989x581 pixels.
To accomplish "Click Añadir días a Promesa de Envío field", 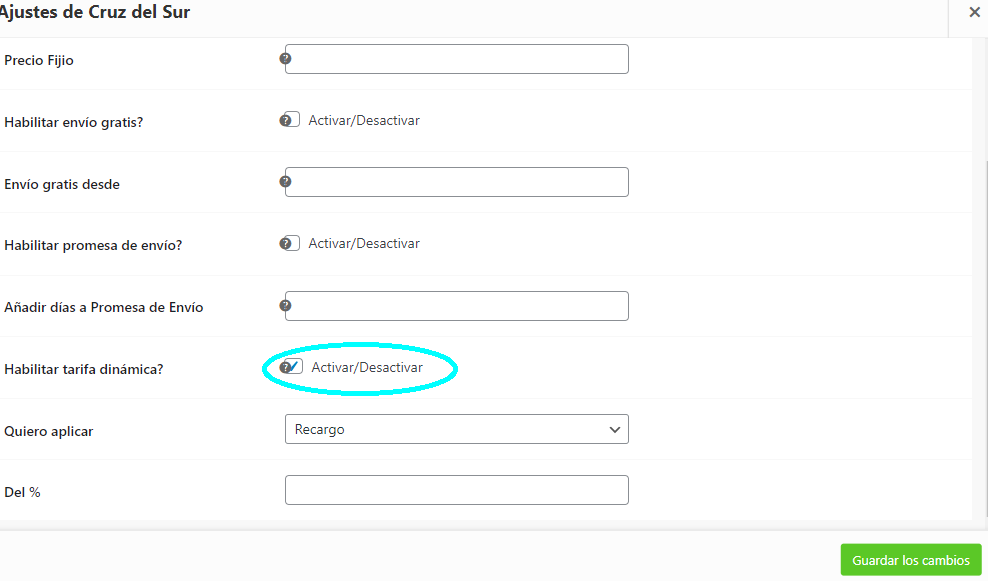I will [x=458, y=306].
